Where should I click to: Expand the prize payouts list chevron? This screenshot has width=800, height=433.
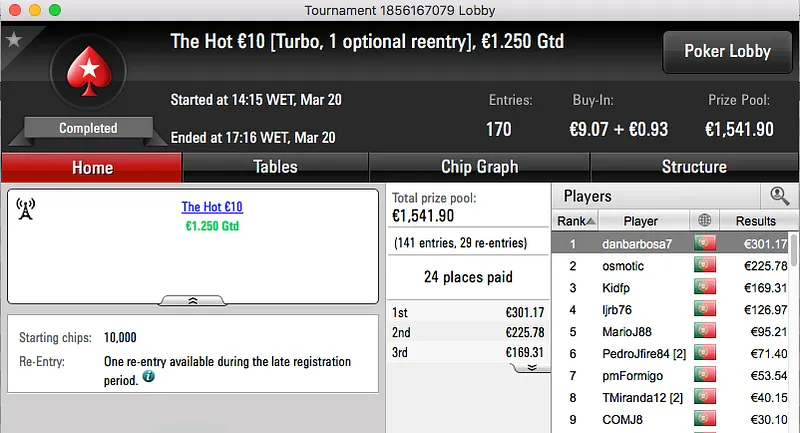point(532,367)
